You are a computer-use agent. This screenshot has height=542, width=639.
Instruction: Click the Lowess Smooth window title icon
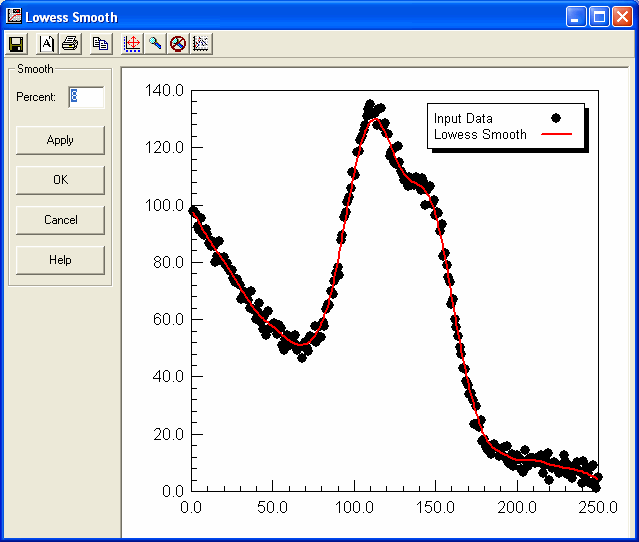click(13, 16)
